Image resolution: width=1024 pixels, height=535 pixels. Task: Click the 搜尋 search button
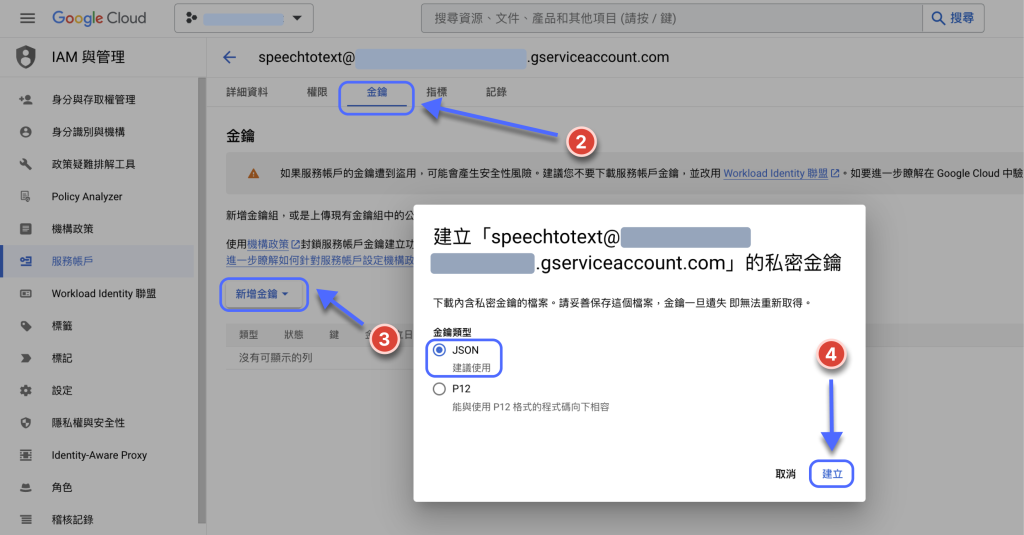click(953, 18)
